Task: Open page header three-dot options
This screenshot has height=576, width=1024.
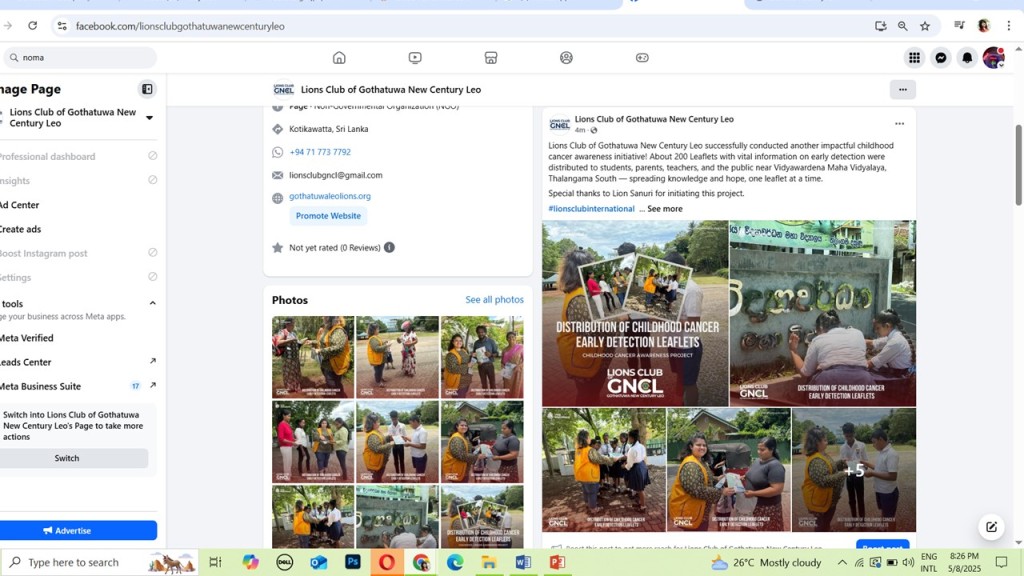Action: pyautogui.click(x=903, y=89)
